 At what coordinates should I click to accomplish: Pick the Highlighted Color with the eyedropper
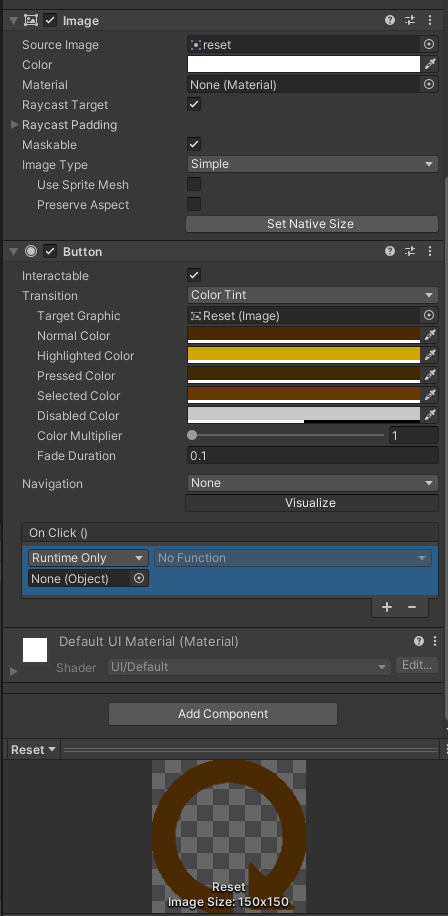(430, 355)
